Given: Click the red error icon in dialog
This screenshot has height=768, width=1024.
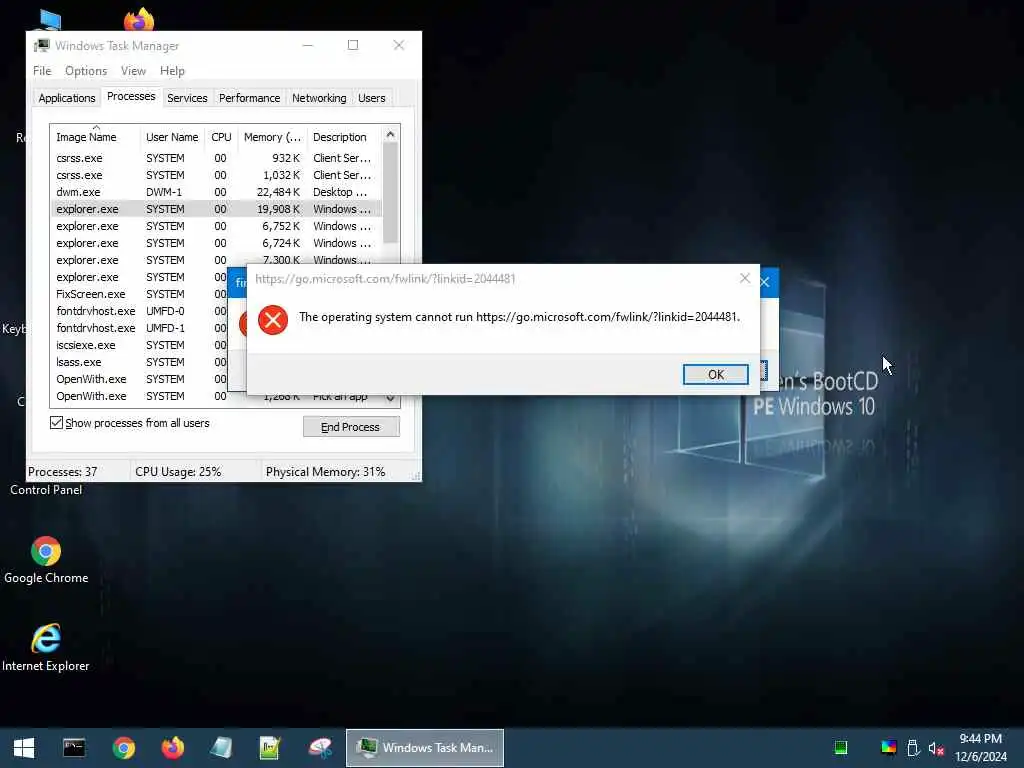Looking at the screenshot, I should tap(273, 320).
